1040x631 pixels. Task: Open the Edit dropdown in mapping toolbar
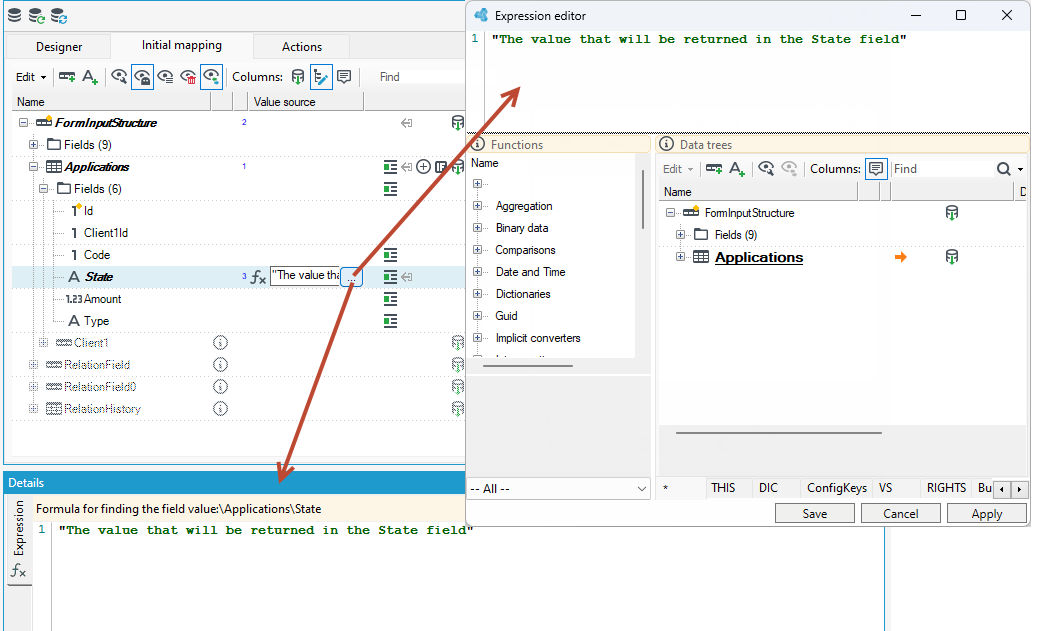coord(31,77)
